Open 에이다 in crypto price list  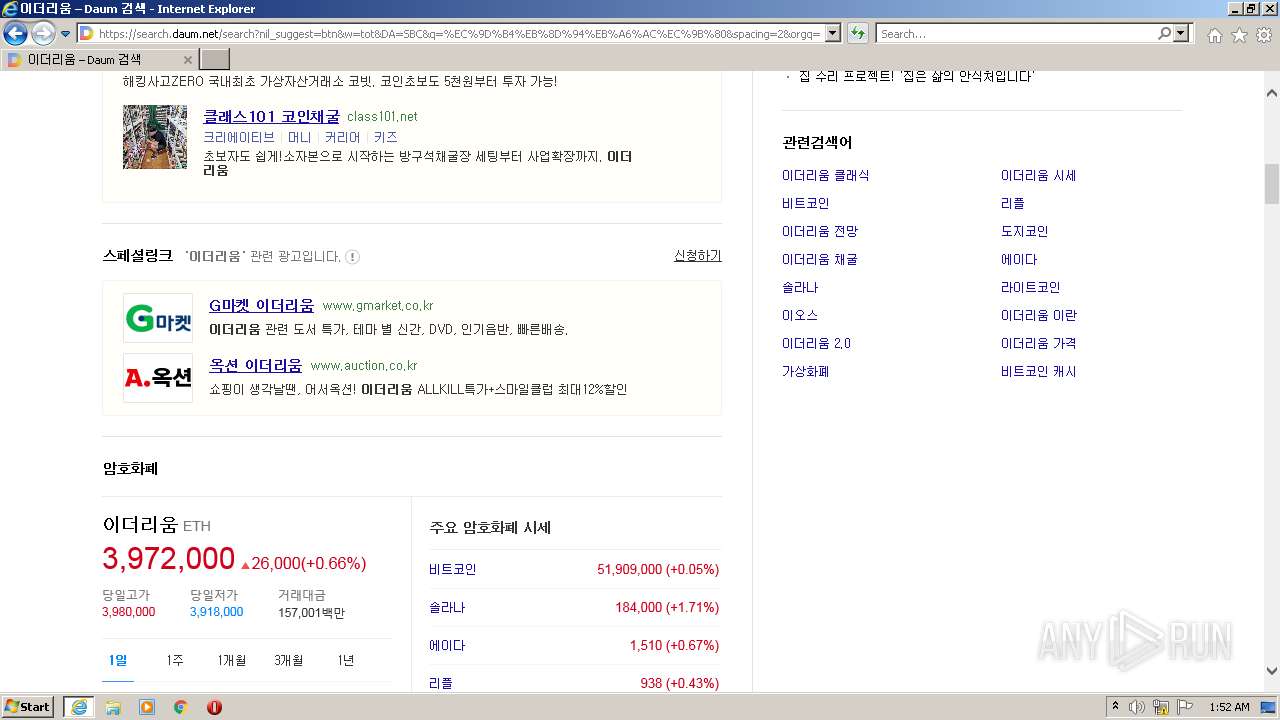pos(447,645)
